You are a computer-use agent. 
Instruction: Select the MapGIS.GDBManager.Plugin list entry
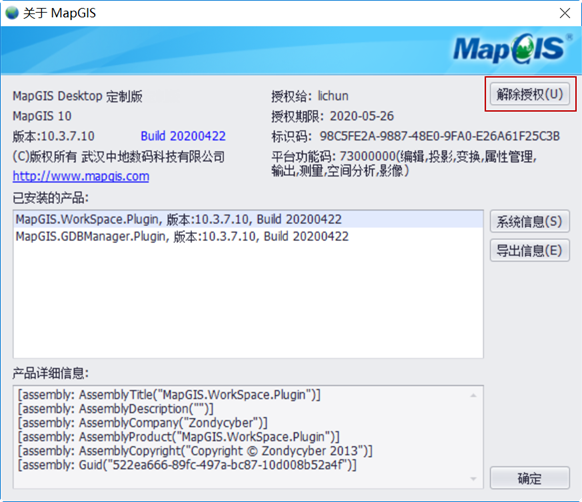click(x=248, y=237)
